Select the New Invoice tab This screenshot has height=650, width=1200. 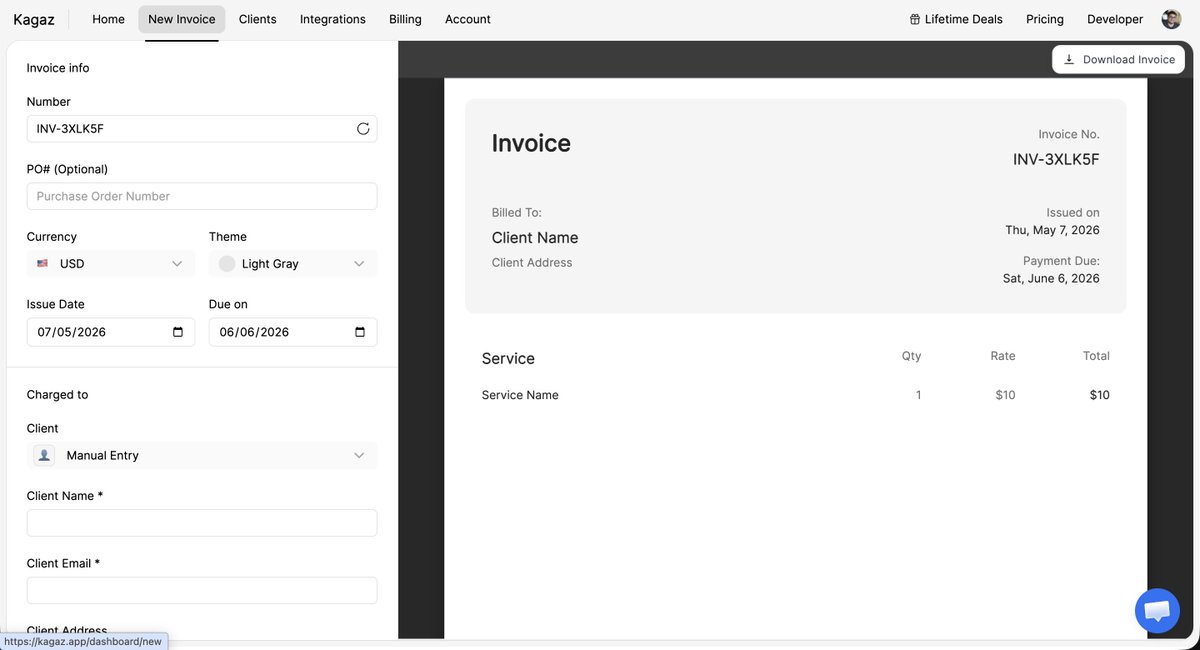tap(182, 19)
